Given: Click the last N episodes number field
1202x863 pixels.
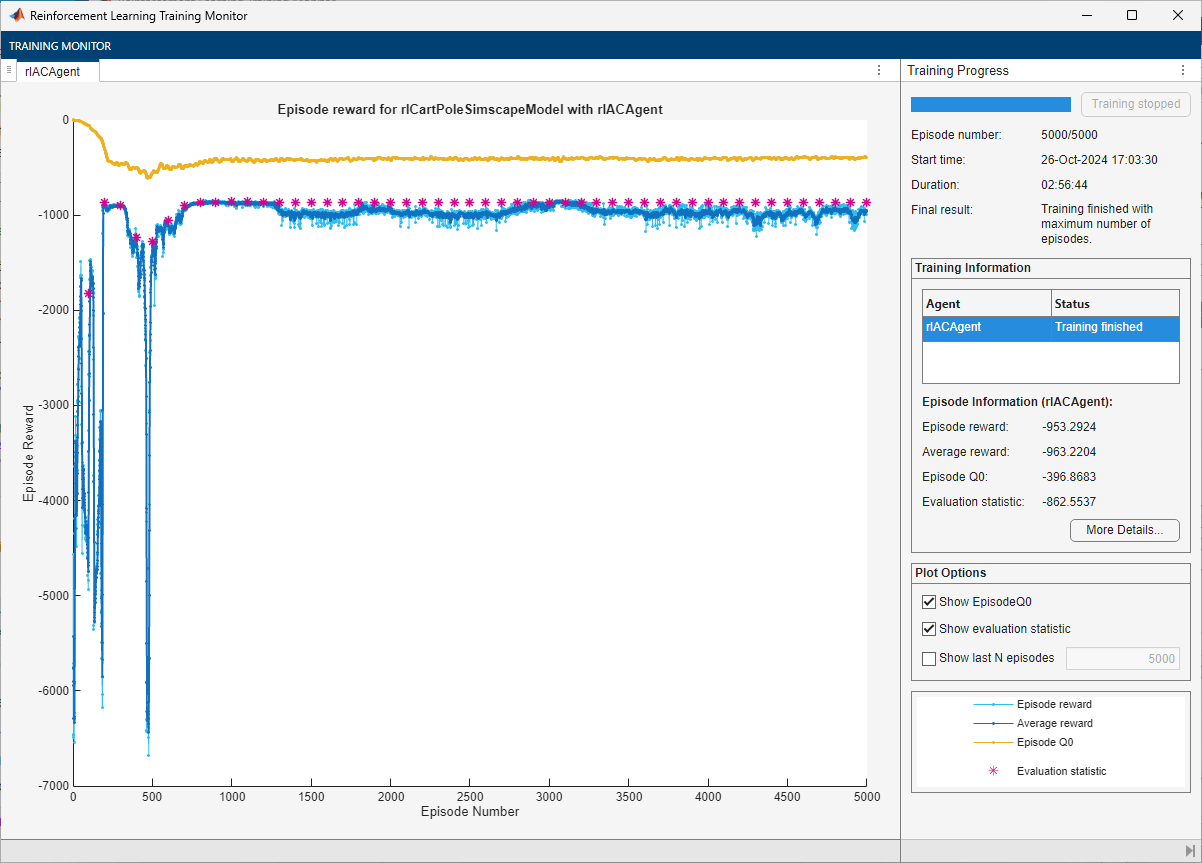Looking at the screenshot, I should coord(1122,658).
